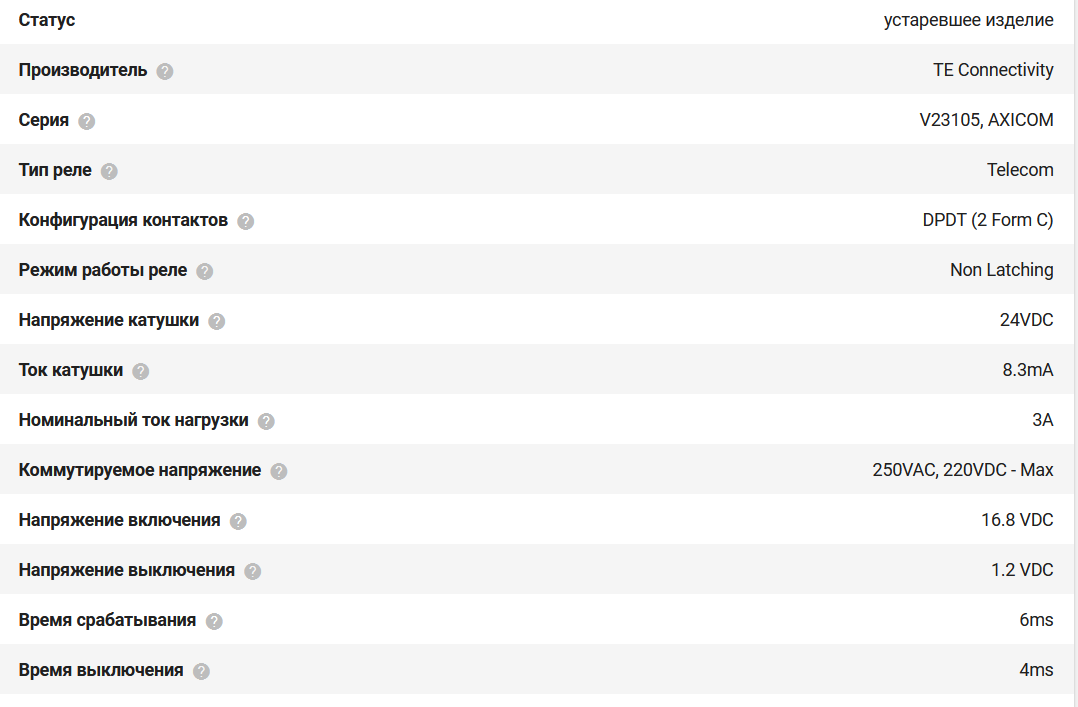The height and width of the screenshot is (707, 1078).
Task: Click question mark beside Серия
Action: pyautogui.click(x=87, y=121)
